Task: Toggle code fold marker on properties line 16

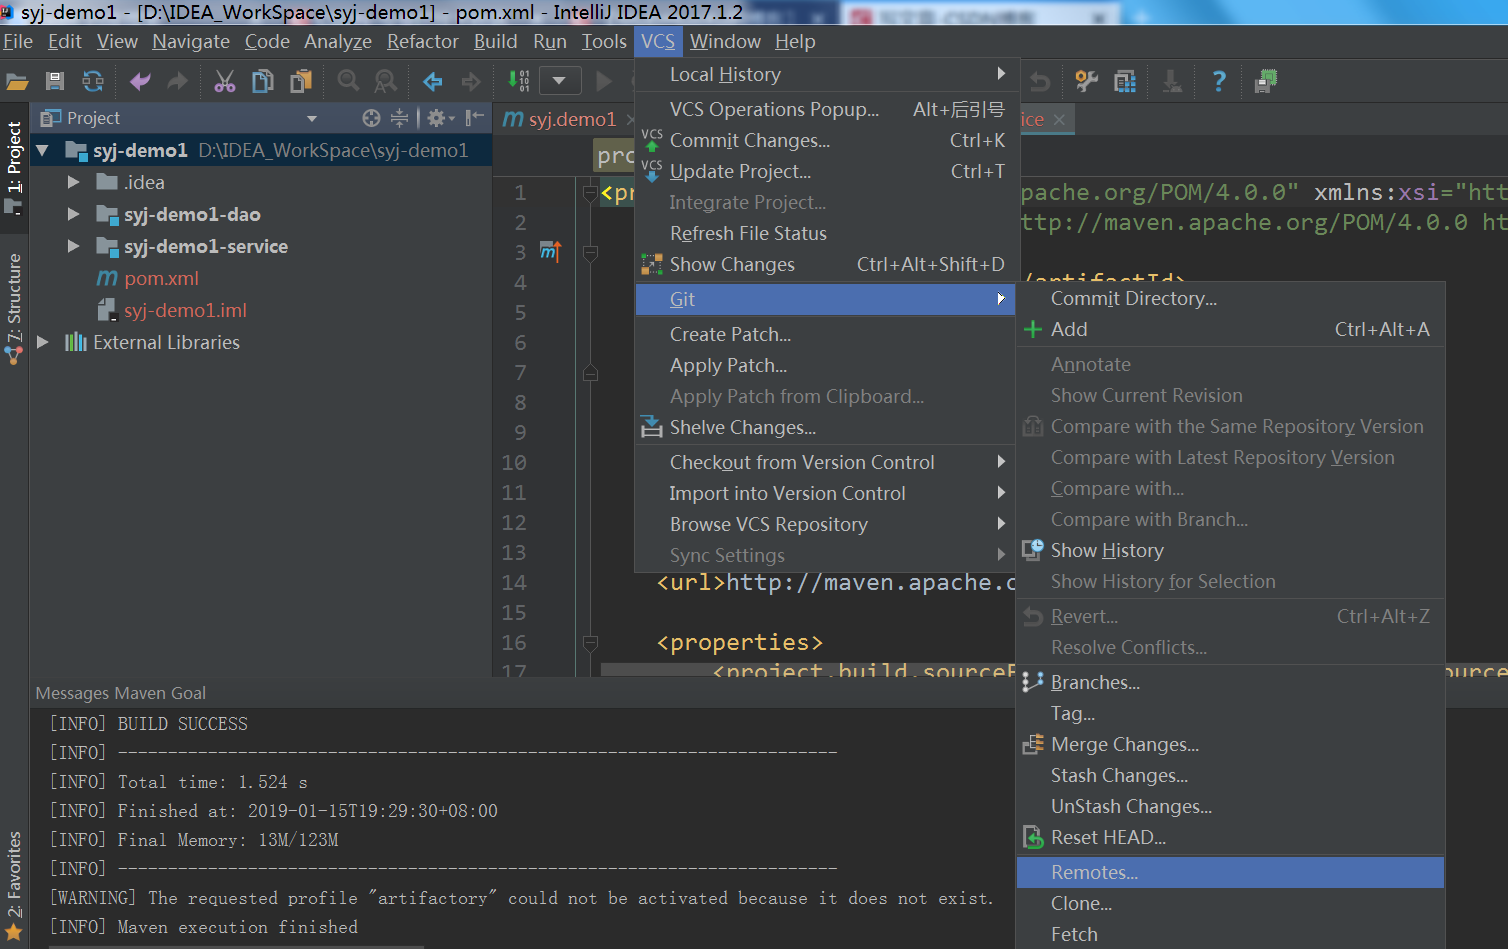Action: click(x=590, y=642)
